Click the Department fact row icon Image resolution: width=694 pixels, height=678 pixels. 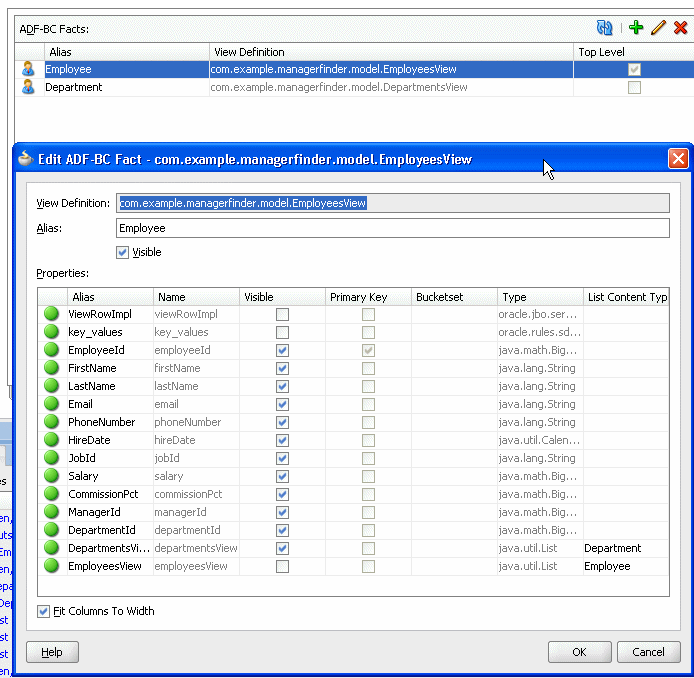[28, 87]
